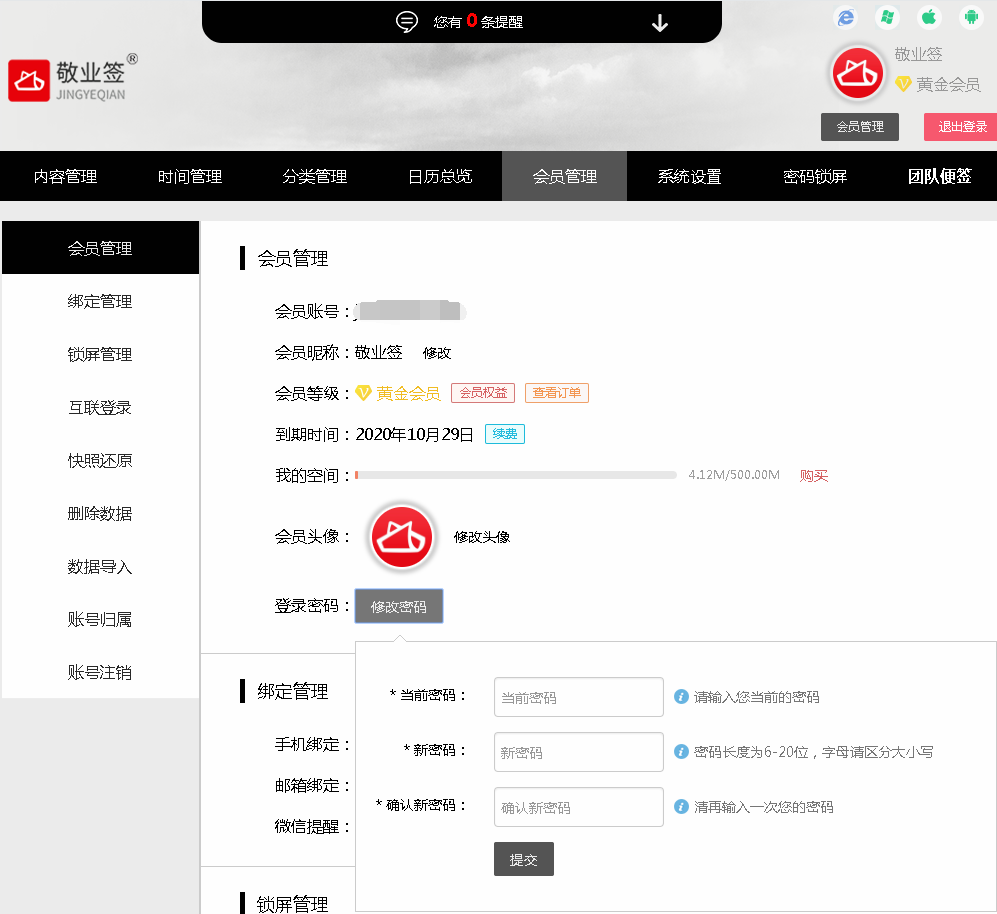Screen dimensions: 997x914
Task: Click the info icon beside 新密码 field
Action: (684, 752)
